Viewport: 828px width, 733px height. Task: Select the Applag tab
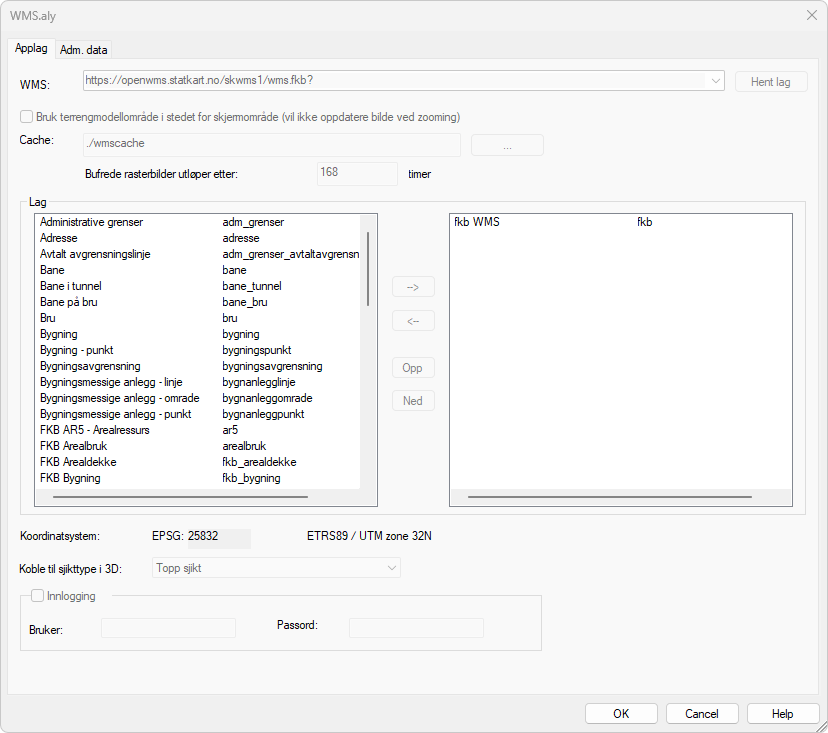coord(32,49)
